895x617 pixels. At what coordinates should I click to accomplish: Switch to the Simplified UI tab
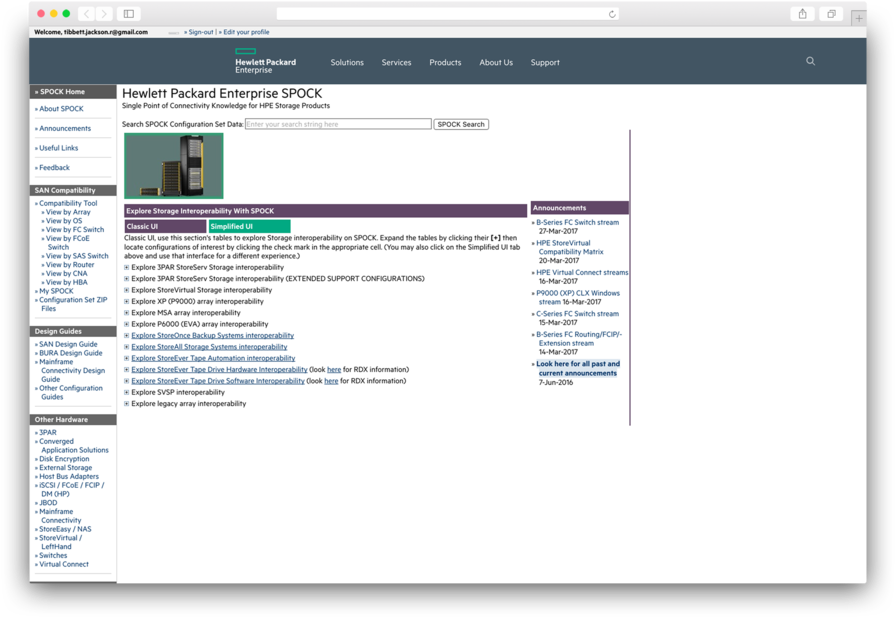[x=249, y=226]
